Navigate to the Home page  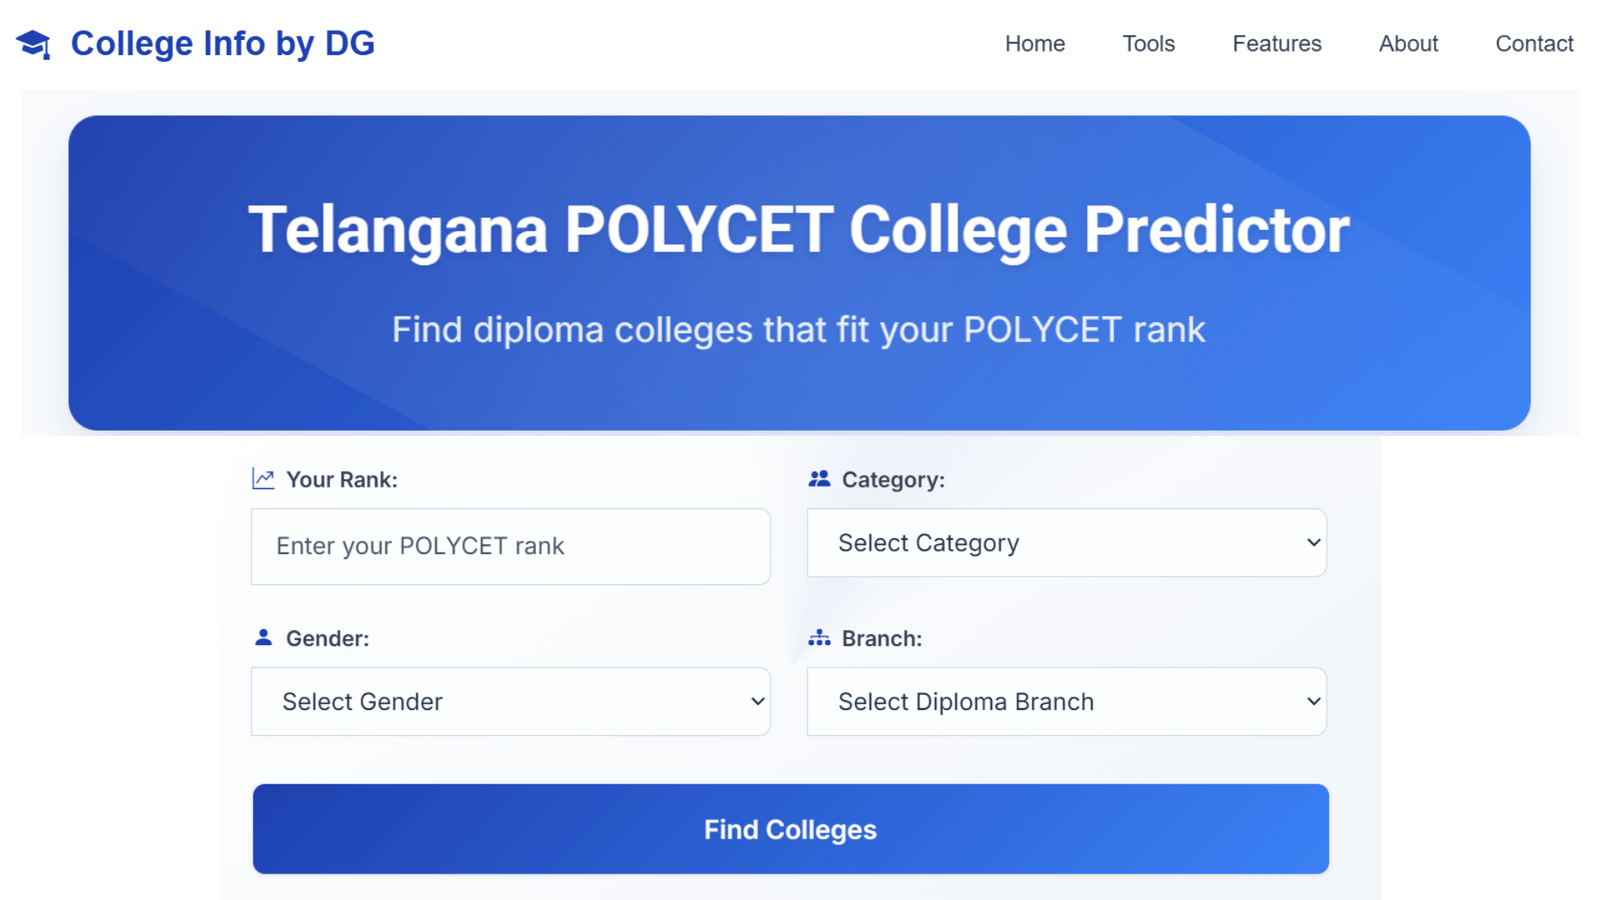tap(1035, 43)
